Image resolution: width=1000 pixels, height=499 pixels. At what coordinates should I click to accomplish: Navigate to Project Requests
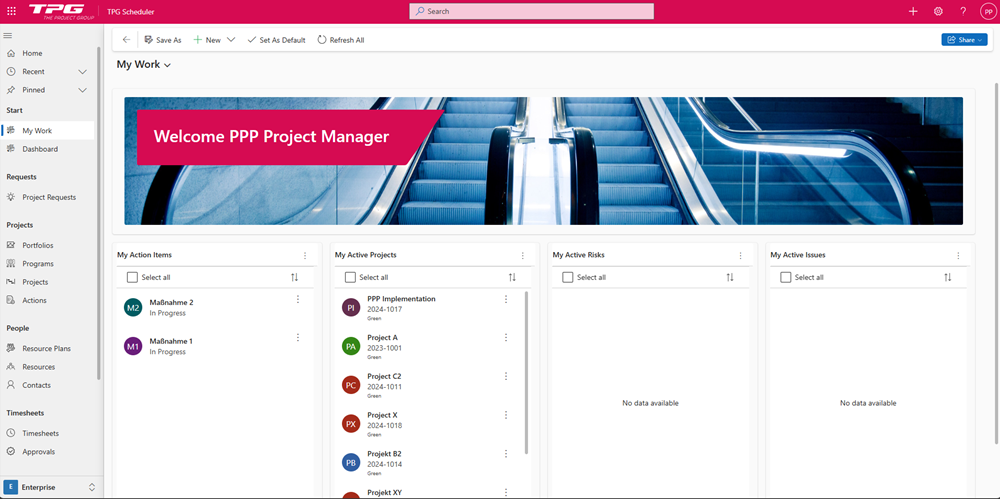click(x=49, y=197)
